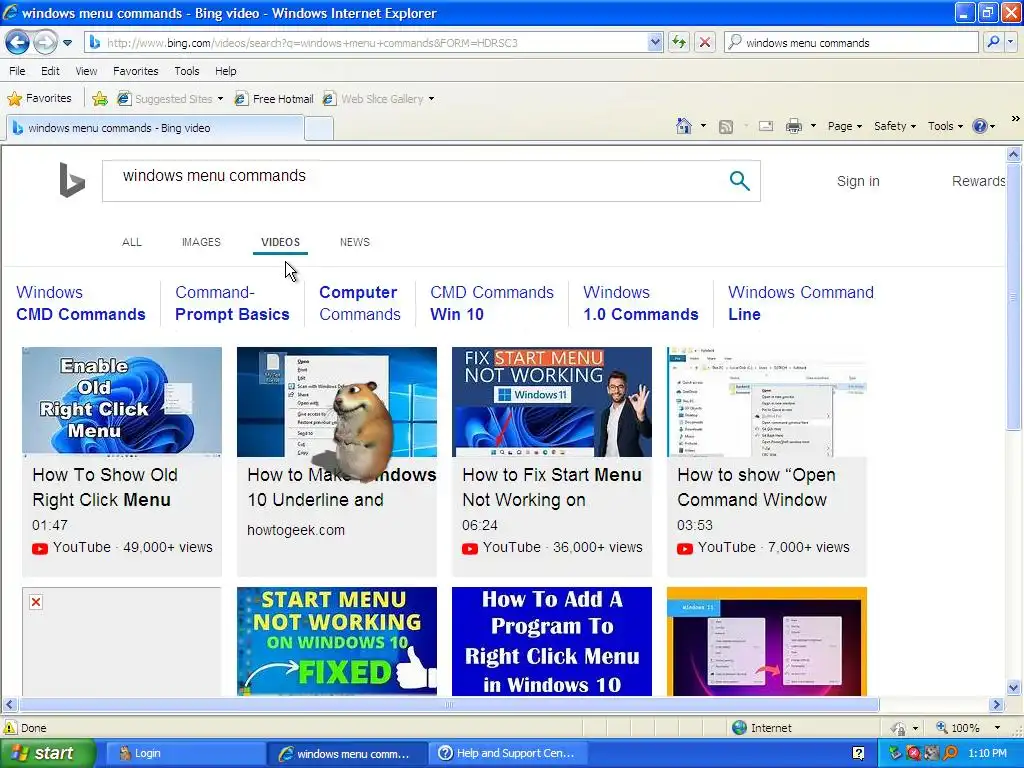Switch to the IMAGES tab

(201, 242)
